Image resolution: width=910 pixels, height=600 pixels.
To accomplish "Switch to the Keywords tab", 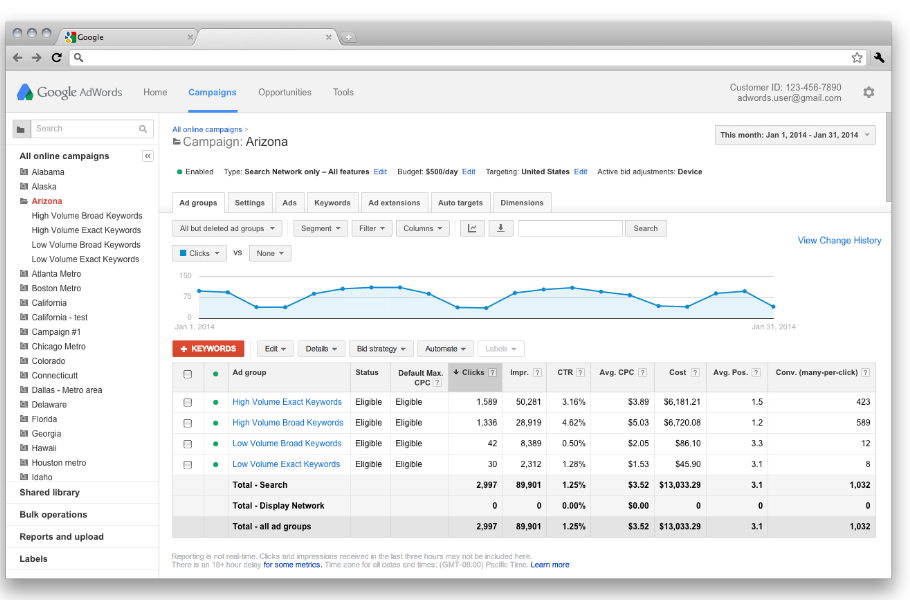I will [332, 202].
